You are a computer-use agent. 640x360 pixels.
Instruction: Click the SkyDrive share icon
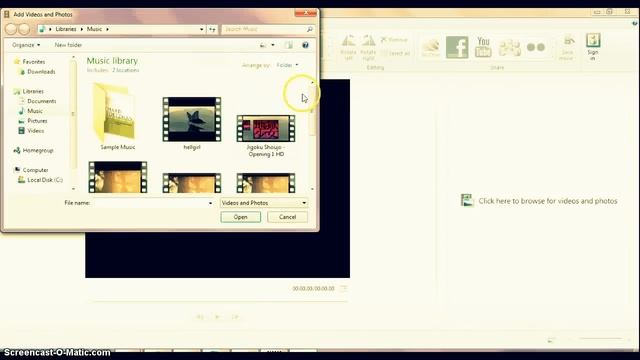pos(431,48)
